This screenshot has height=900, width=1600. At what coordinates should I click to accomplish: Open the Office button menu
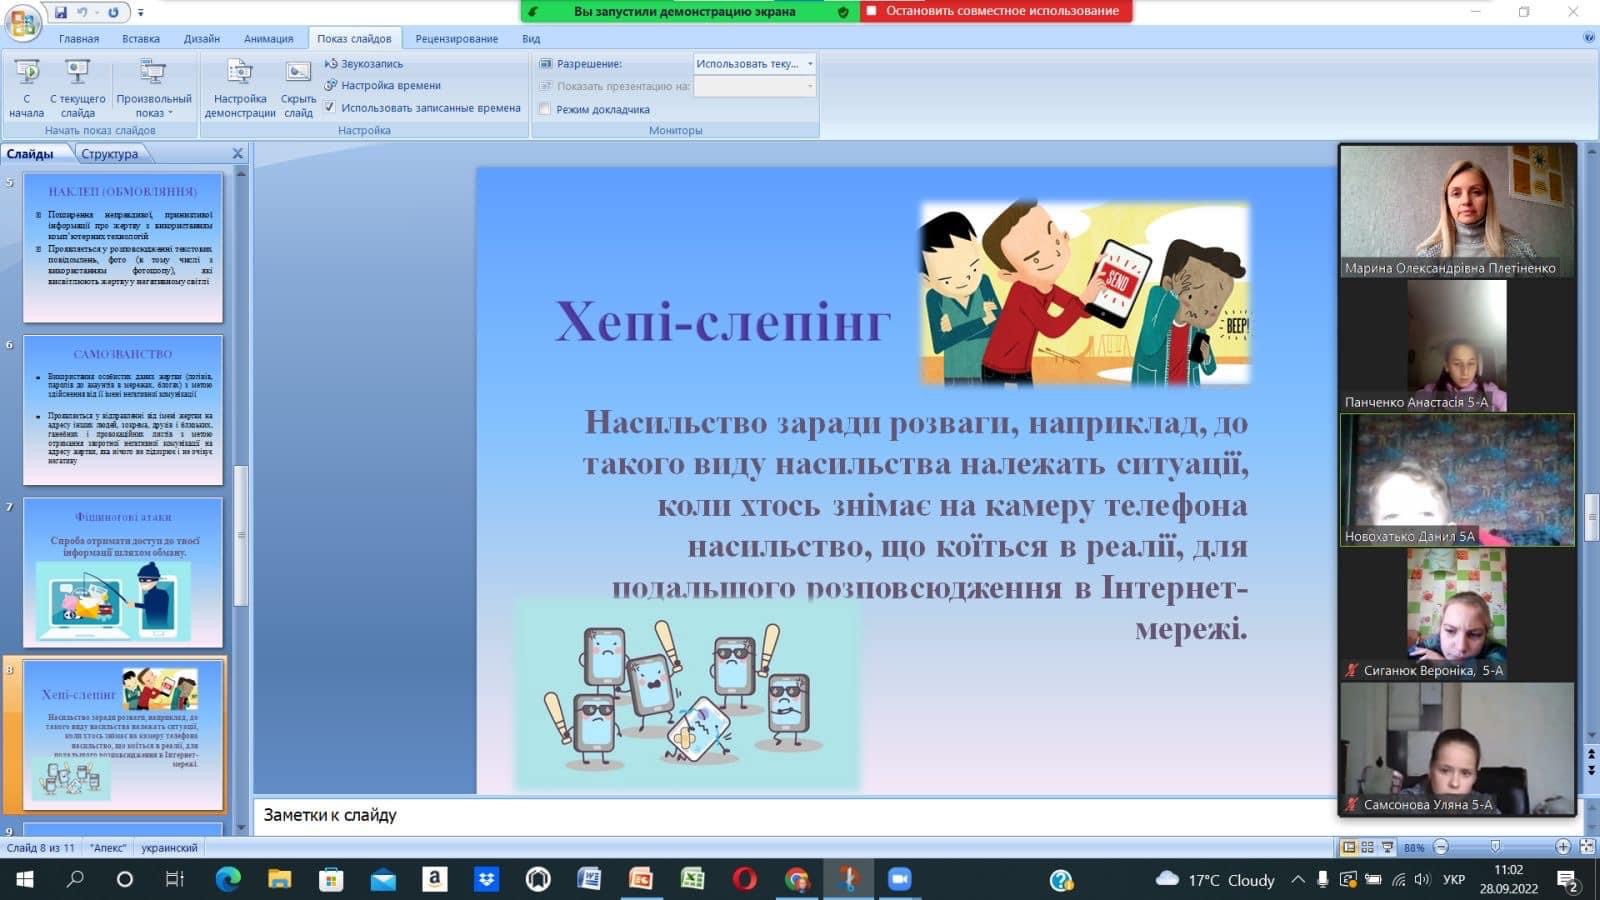22,22
